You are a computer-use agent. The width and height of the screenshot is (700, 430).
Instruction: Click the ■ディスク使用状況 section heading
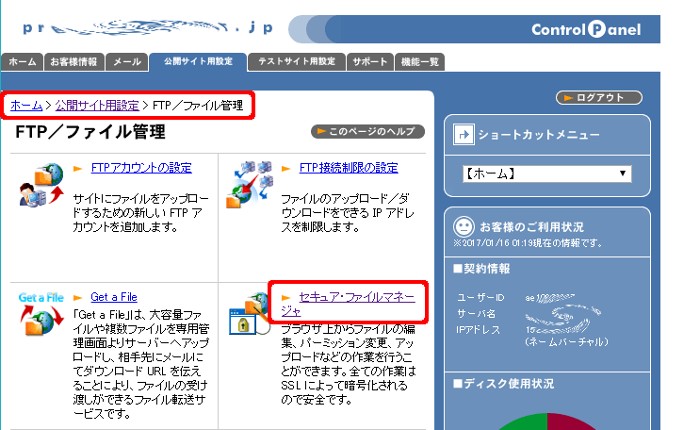pos(504,384)
